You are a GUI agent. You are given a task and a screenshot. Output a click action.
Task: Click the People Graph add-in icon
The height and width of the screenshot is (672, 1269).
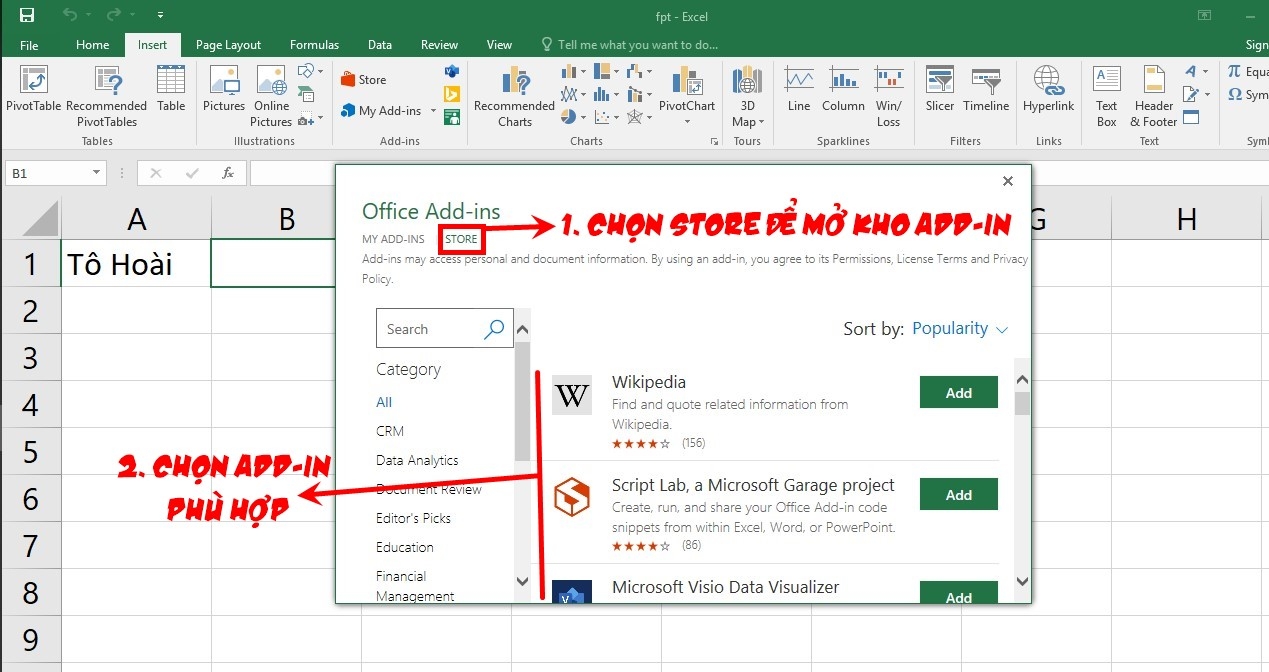(x=451, y=117)
